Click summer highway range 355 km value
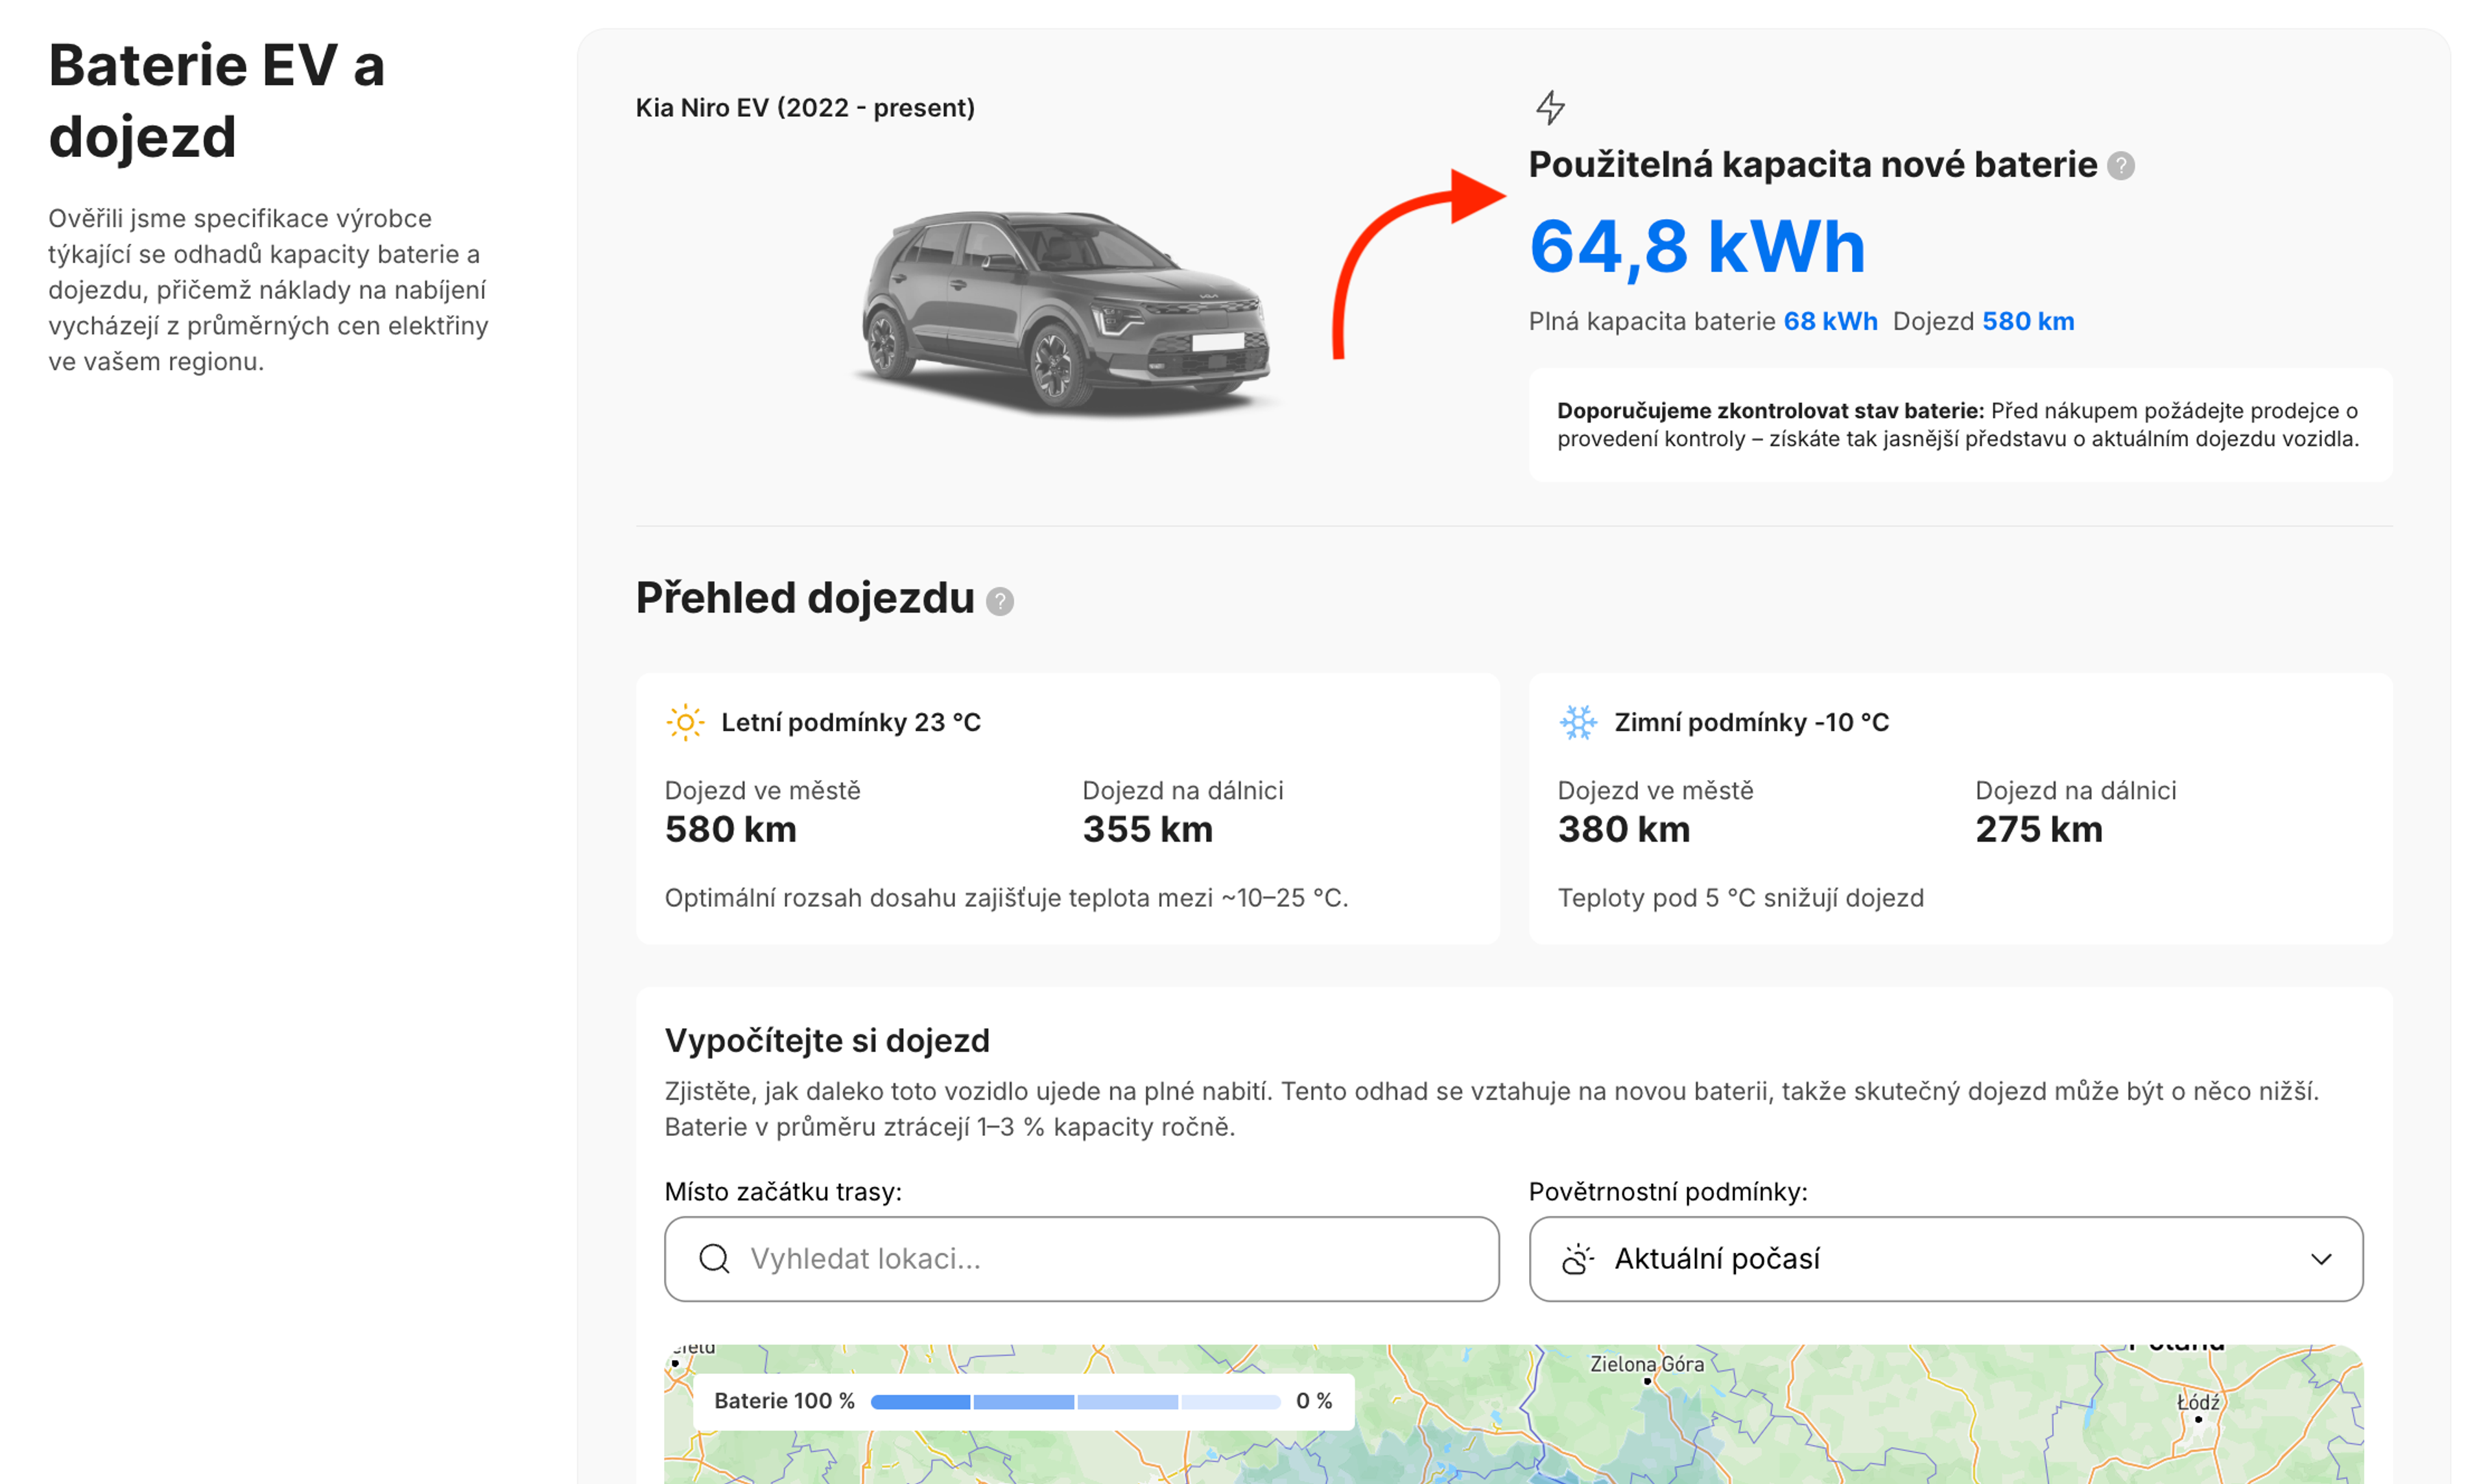 (x=1147, y=829)
